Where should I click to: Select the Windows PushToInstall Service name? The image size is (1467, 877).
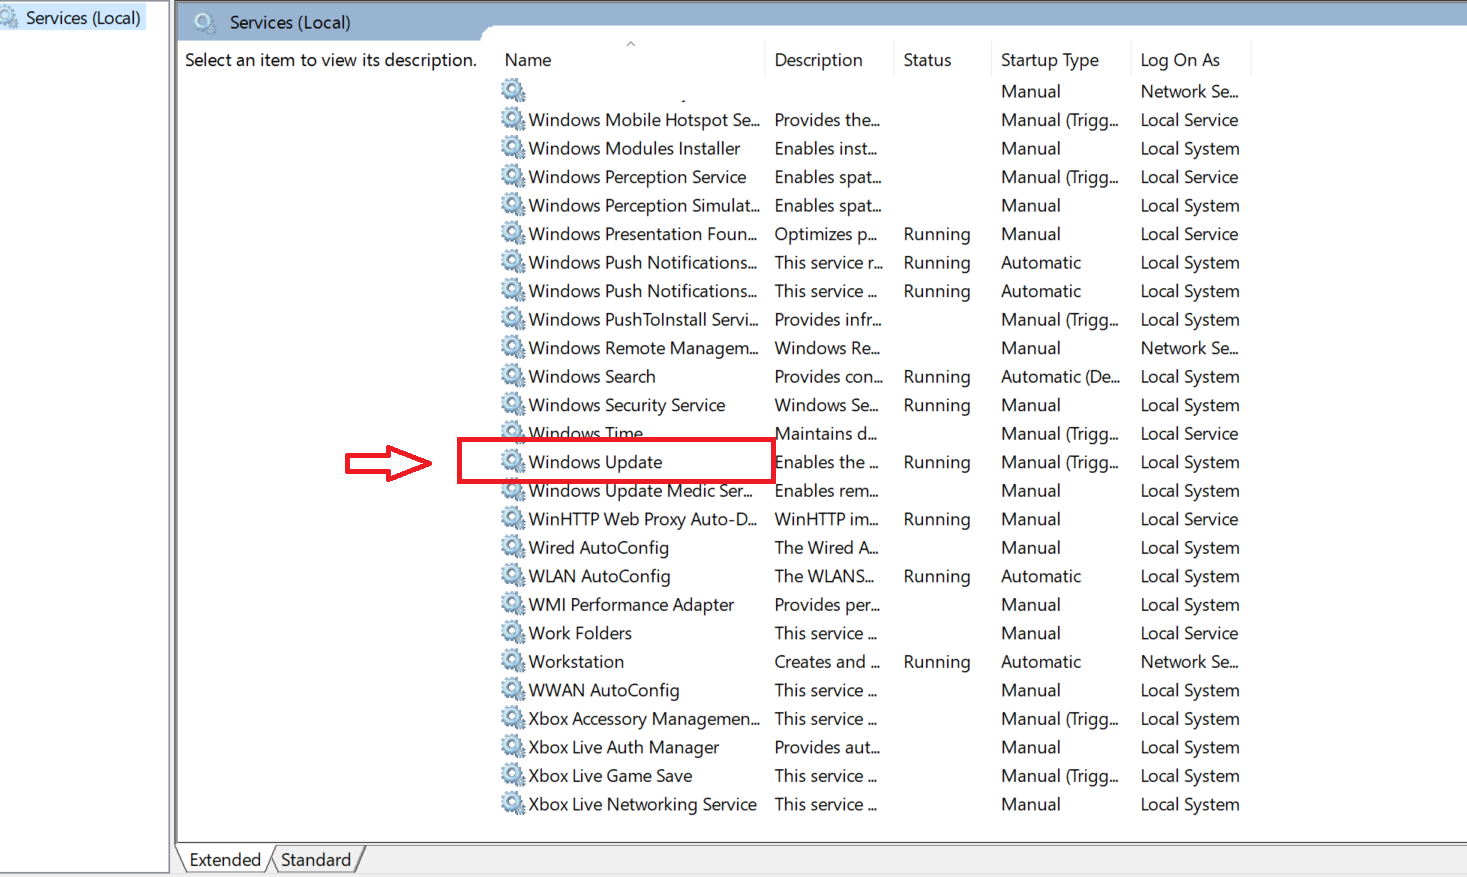pyautogui.click(x=643, y=320)
